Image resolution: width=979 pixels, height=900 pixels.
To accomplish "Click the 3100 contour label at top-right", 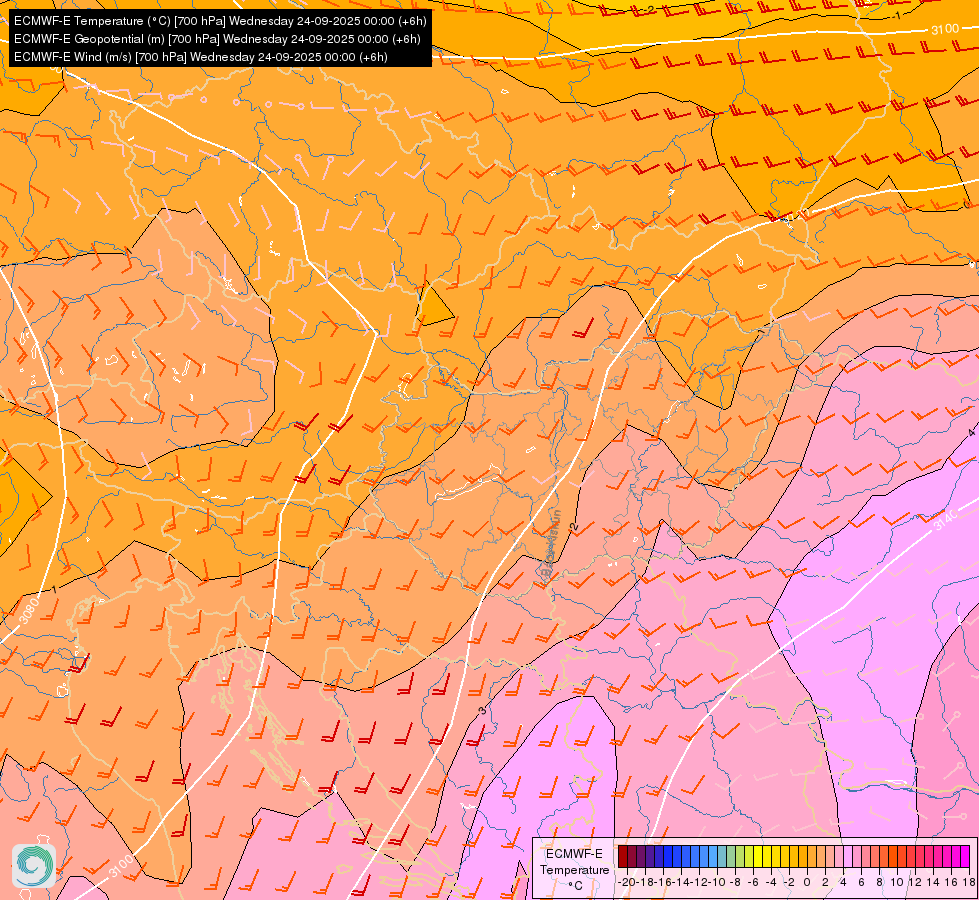I will coord(945,29).
